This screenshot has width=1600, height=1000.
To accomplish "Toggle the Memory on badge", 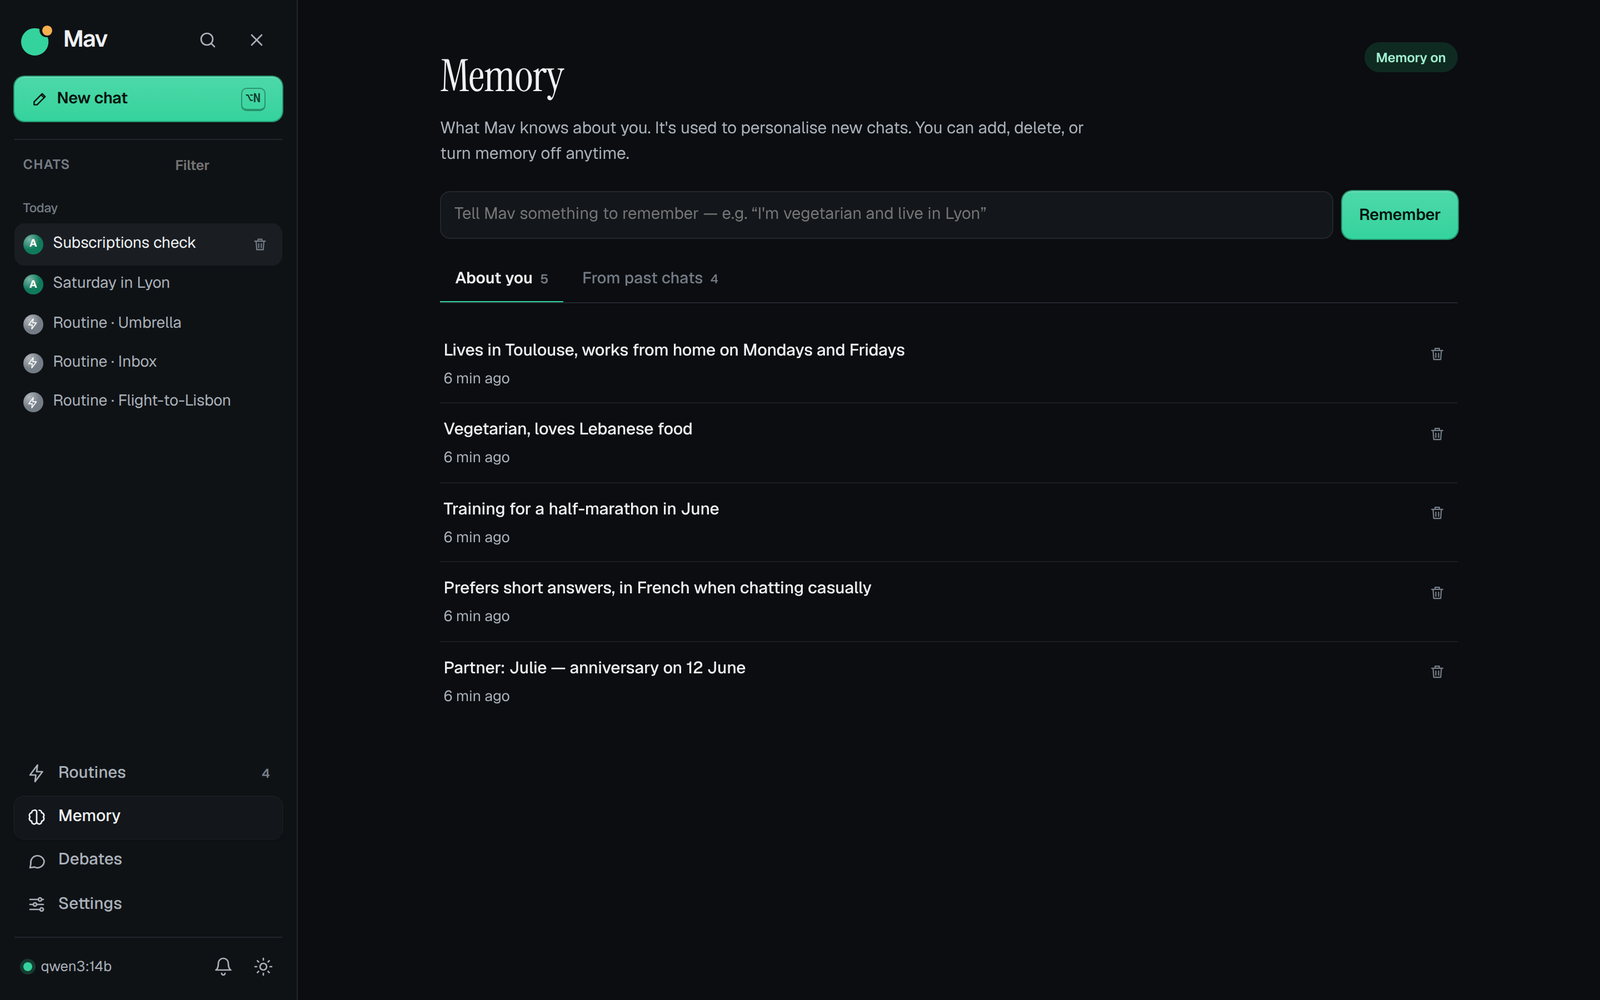I will pos(1410,58).
